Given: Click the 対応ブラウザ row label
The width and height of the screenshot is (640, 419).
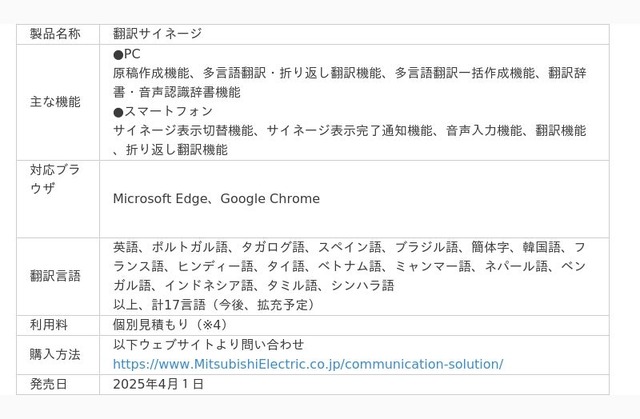Looking at the screenshot, I should 55,179.
